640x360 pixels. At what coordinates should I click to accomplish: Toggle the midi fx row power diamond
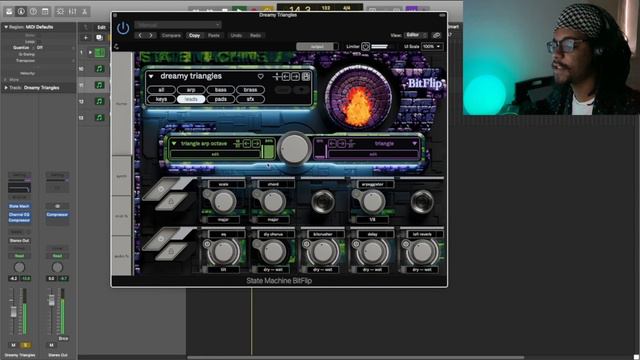point(161,189)
